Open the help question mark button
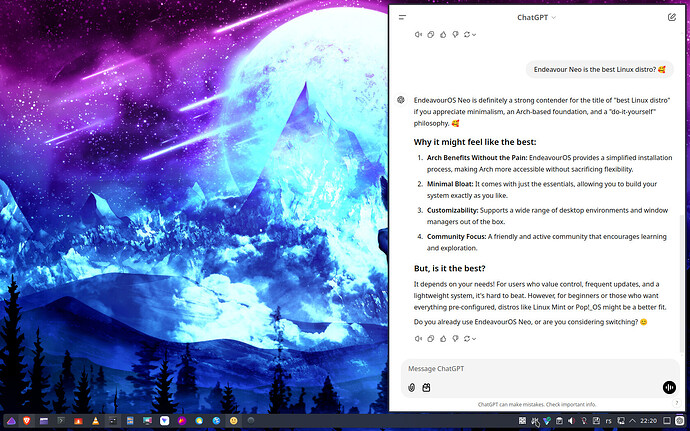Viewport: 690px width, 431px height. [677, 403]
